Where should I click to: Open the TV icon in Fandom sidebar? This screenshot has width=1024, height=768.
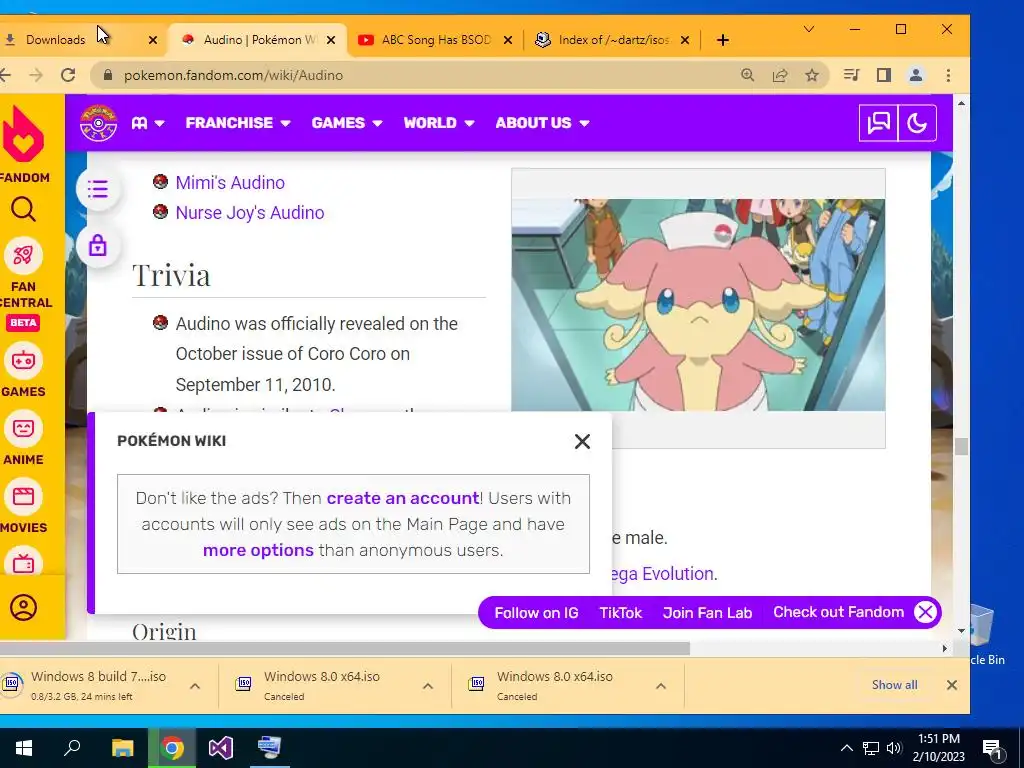[x=23, y=562]
